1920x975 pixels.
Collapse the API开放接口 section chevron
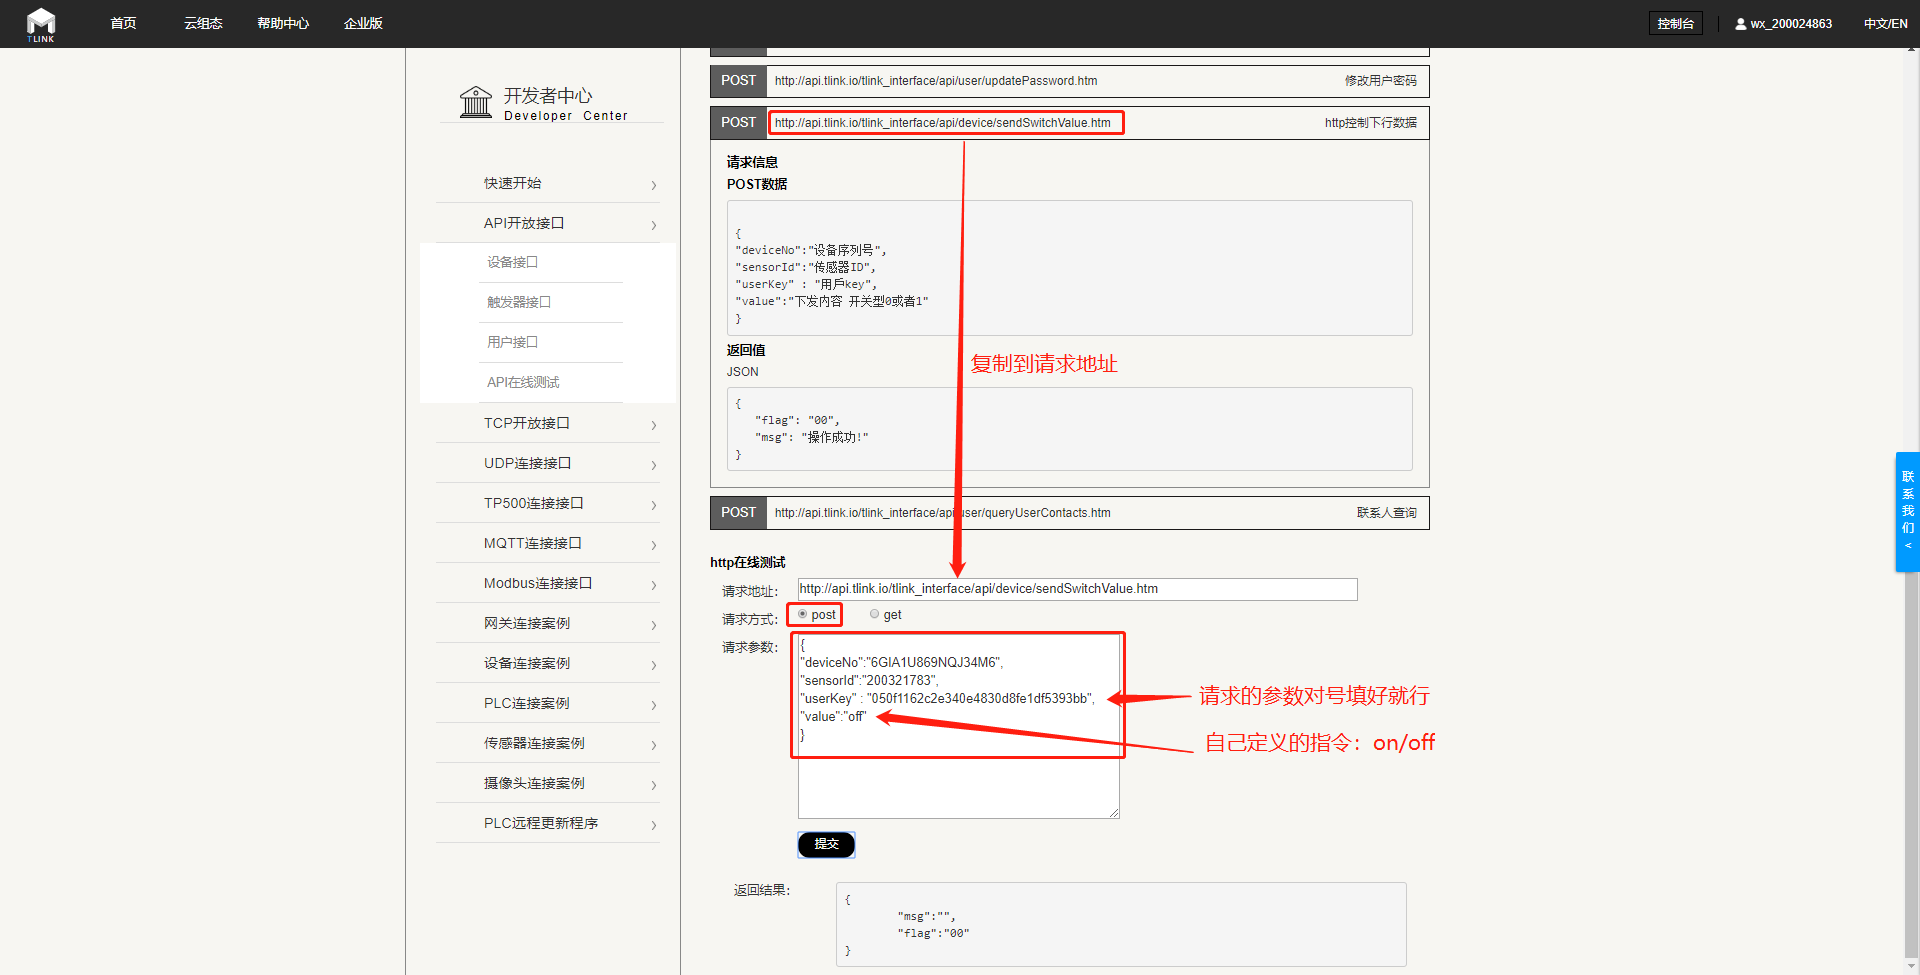(654, 225)
